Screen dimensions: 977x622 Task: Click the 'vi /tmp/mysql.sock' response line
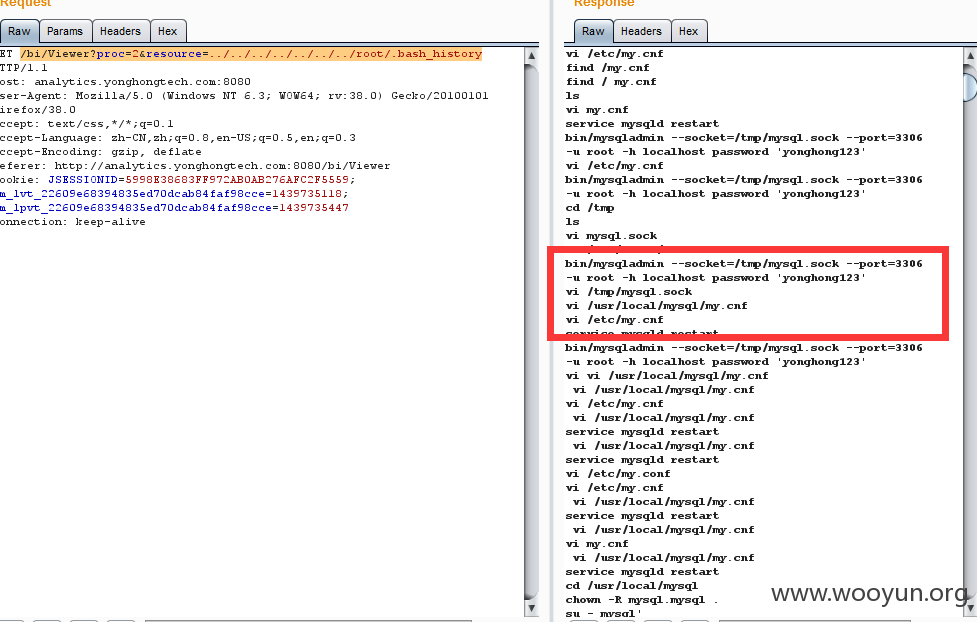click(x=629, y=292)
